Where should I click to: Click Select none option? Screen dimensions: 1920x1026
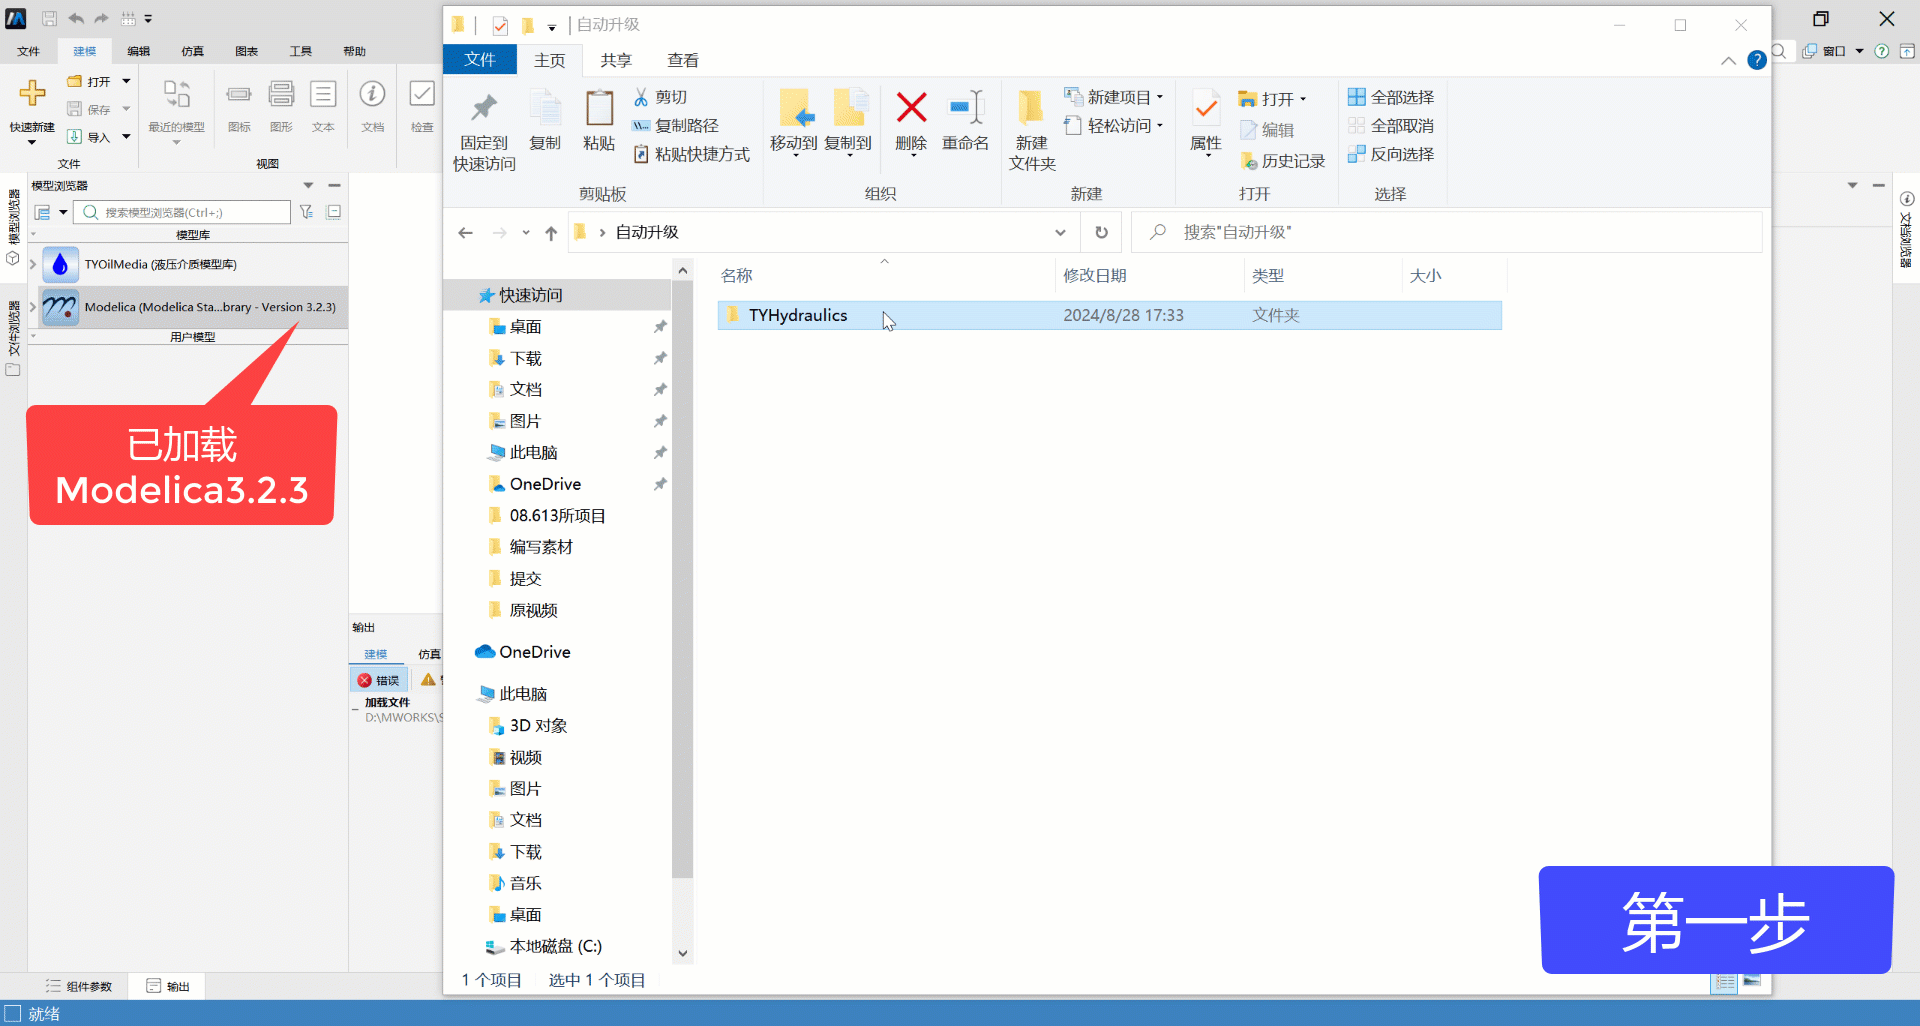click(x=1391, y=126)
